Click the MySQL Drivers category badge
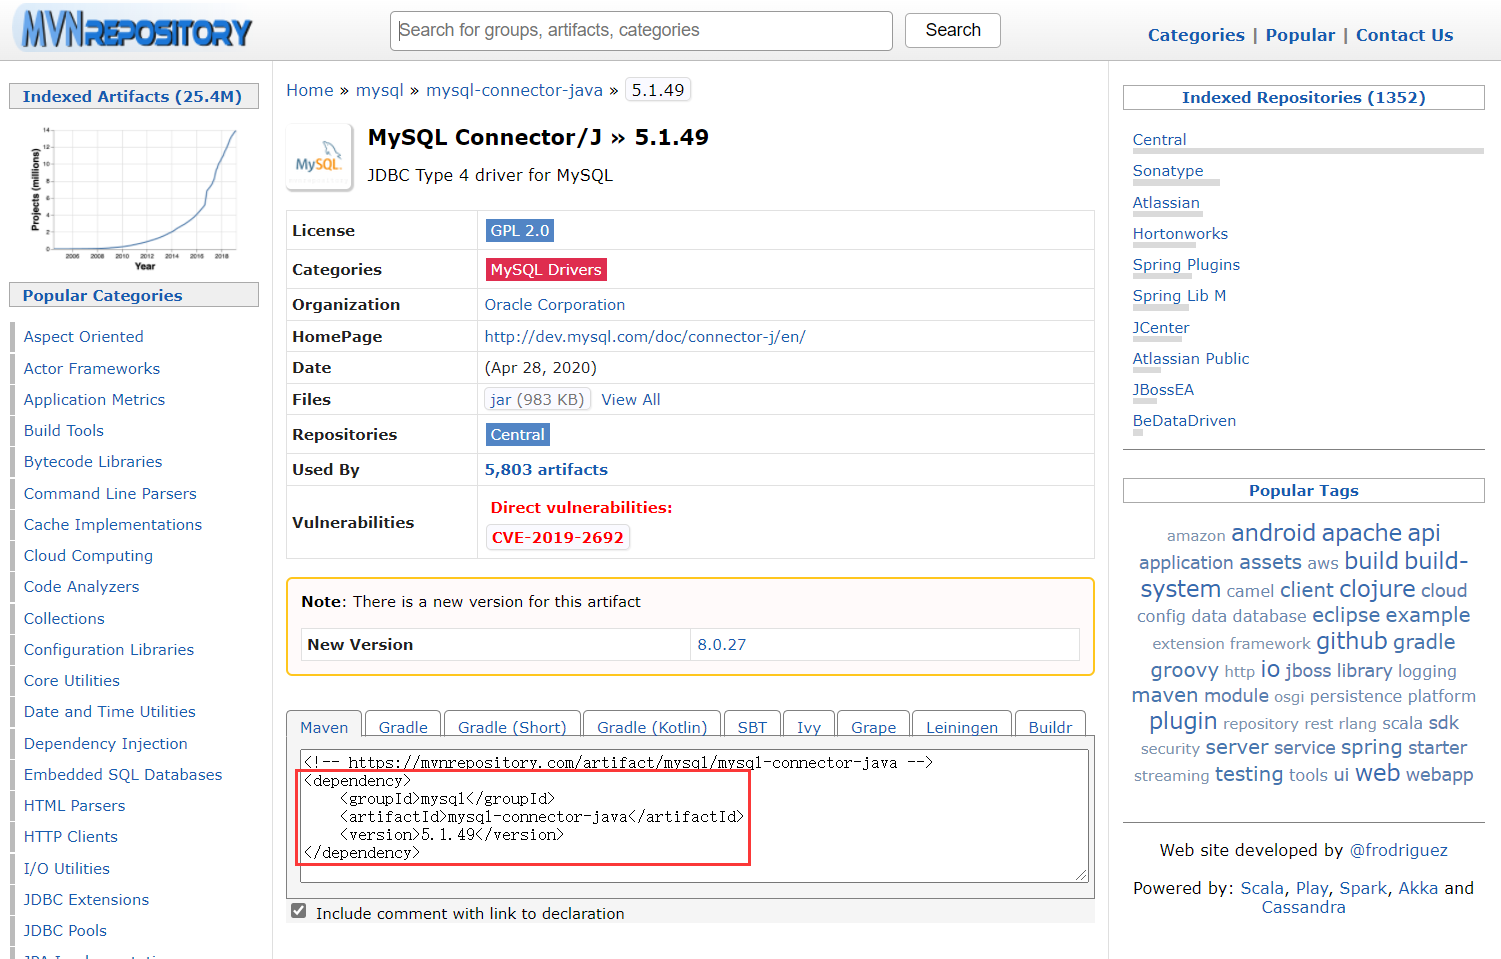This screenshot has height=959, width=1501. (x=546, y=269)
